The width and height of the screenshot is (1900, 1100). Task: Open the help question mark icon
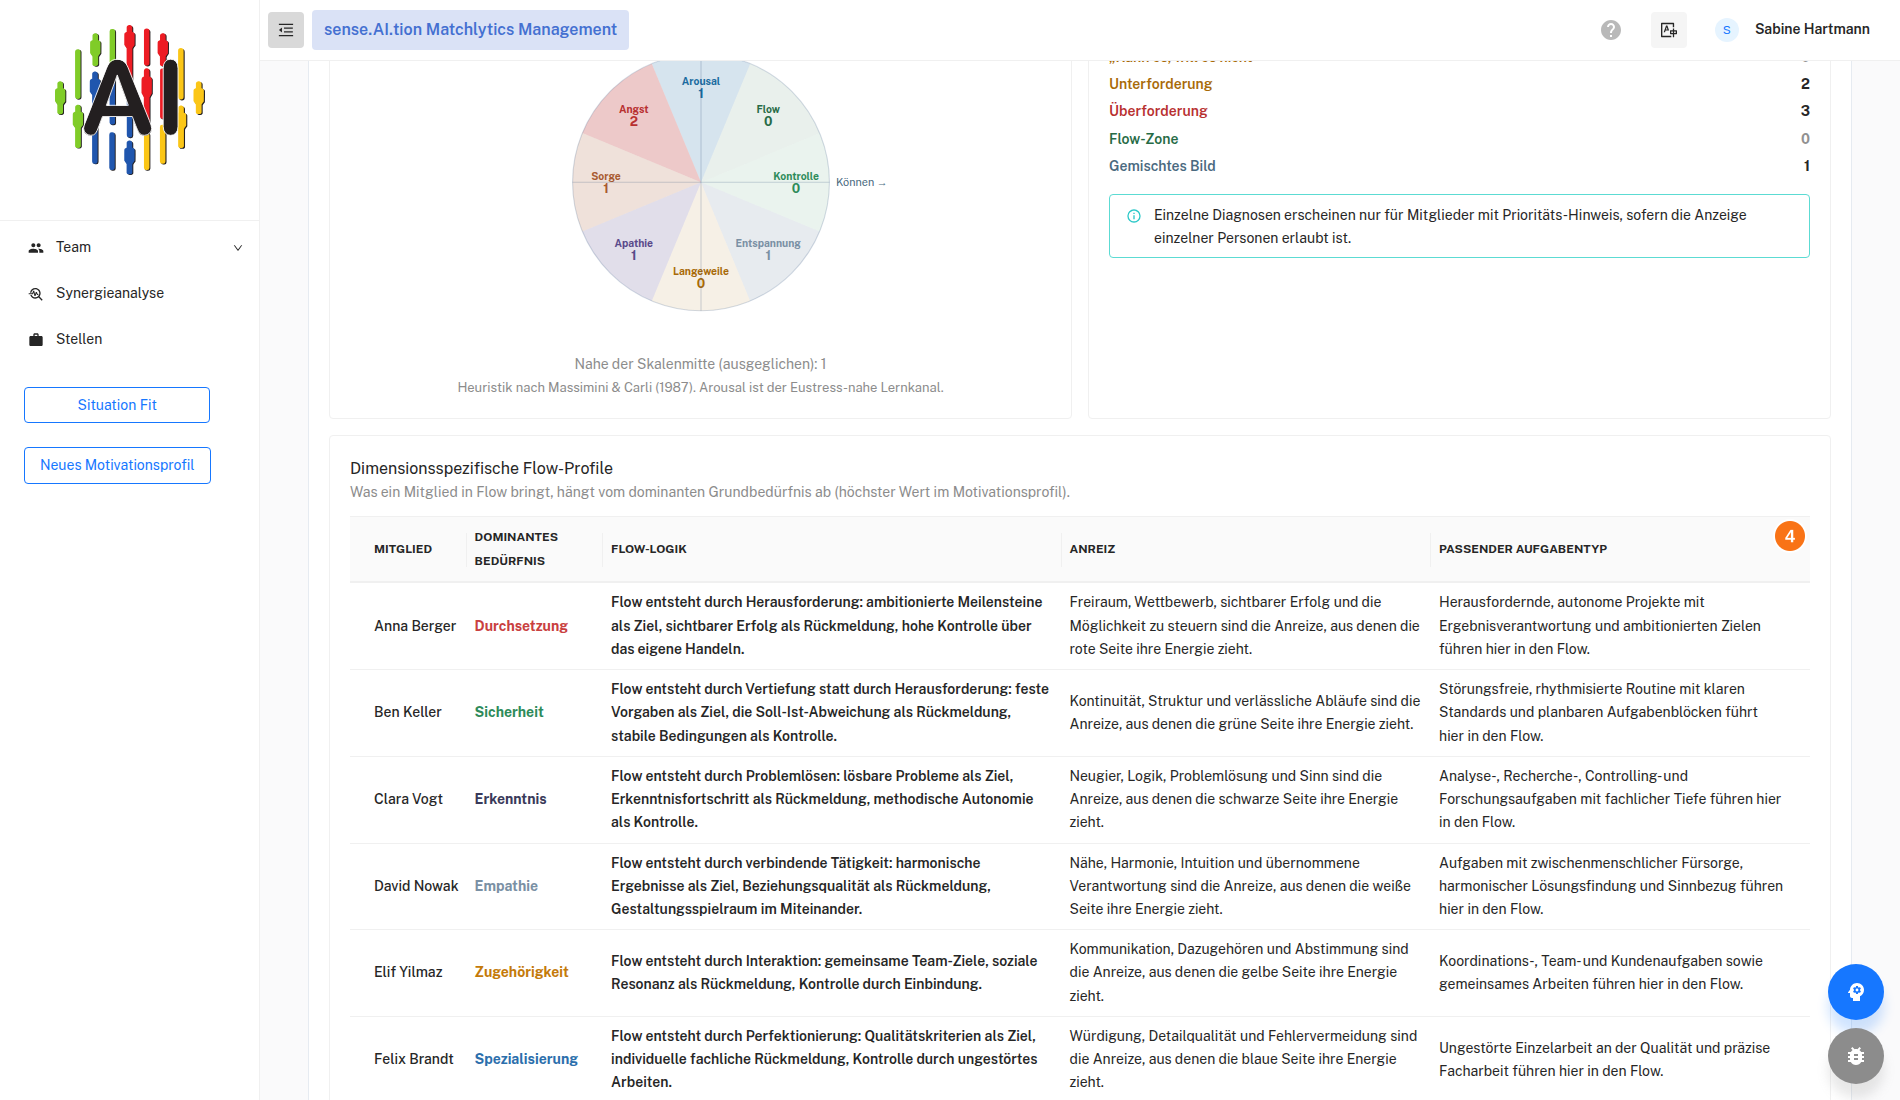1611,30
